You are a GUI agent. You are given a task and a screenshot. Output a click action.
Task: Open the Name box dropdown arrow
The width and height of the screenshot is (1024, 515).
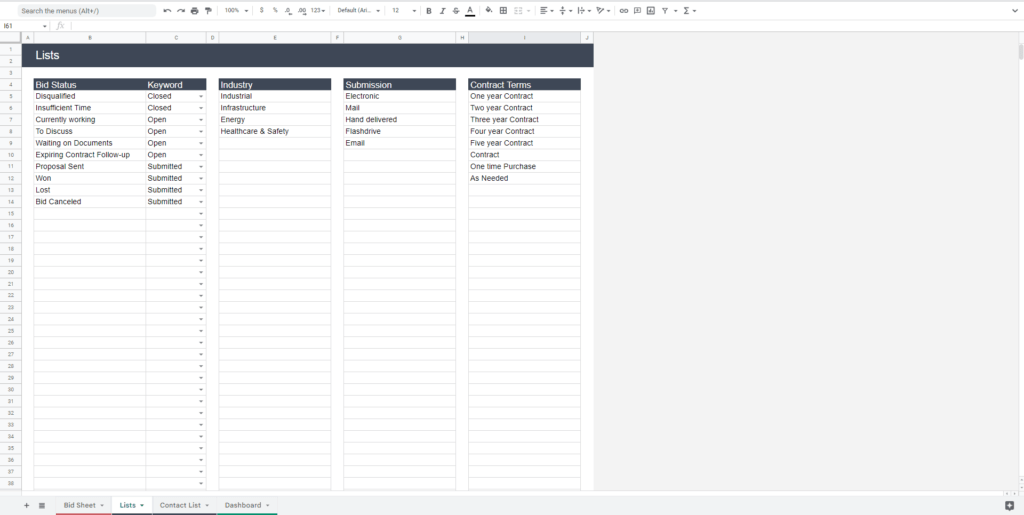(x=45, y=26)
